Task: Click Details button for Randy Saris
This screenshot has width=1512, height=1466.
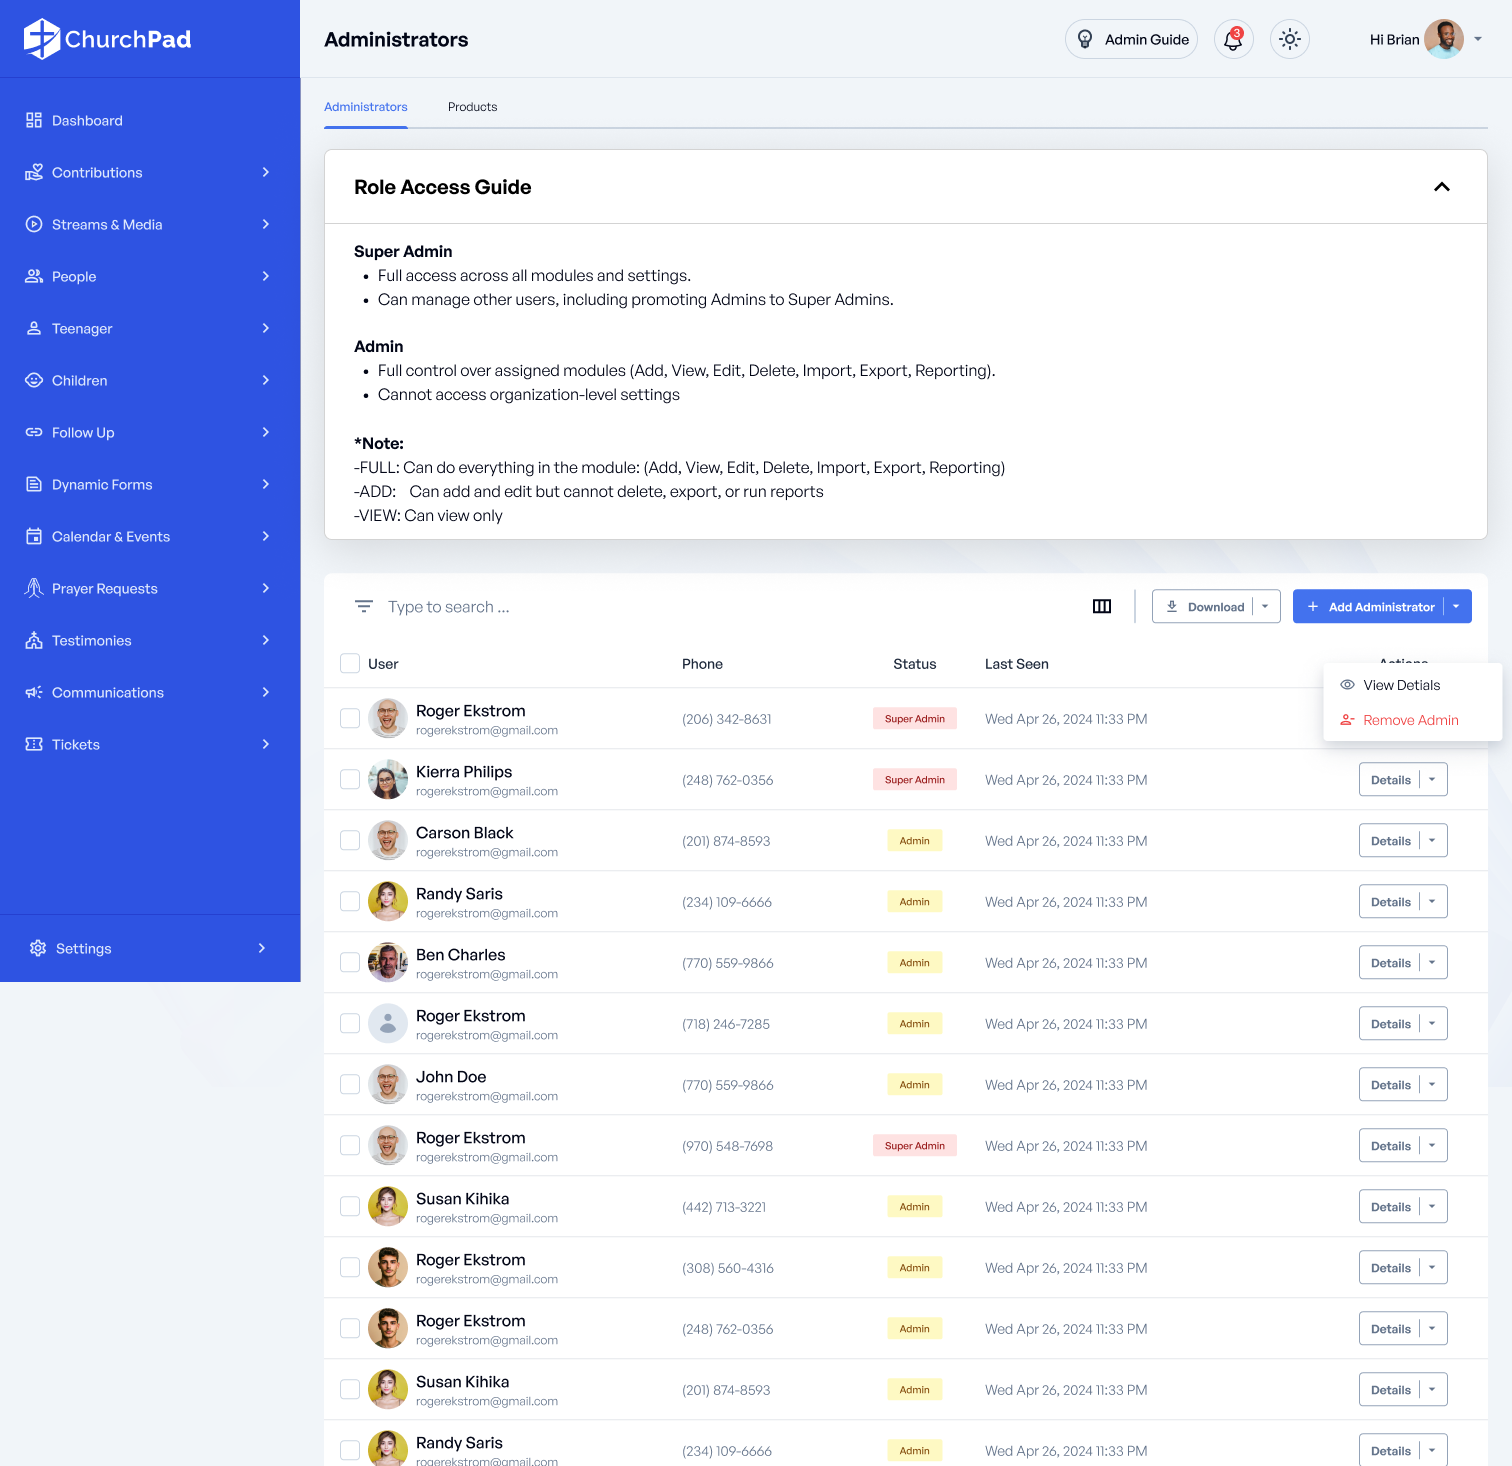Action: (1390, 902)
